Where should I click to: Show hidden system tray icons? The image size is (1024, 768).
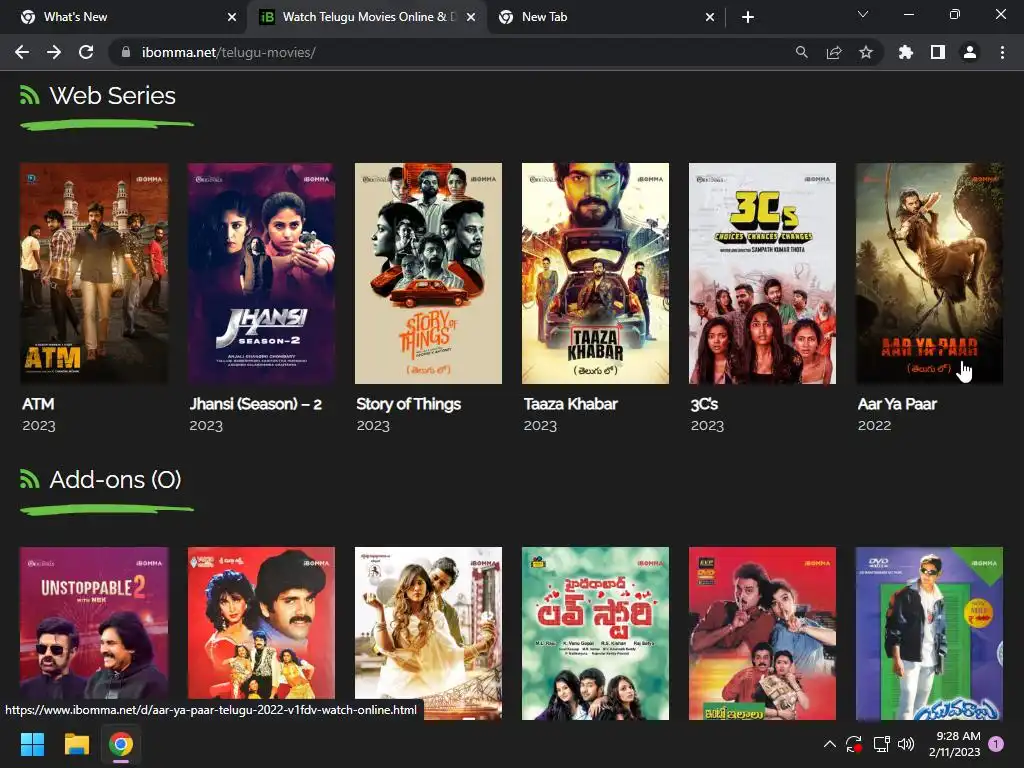[x=829, y=744]
